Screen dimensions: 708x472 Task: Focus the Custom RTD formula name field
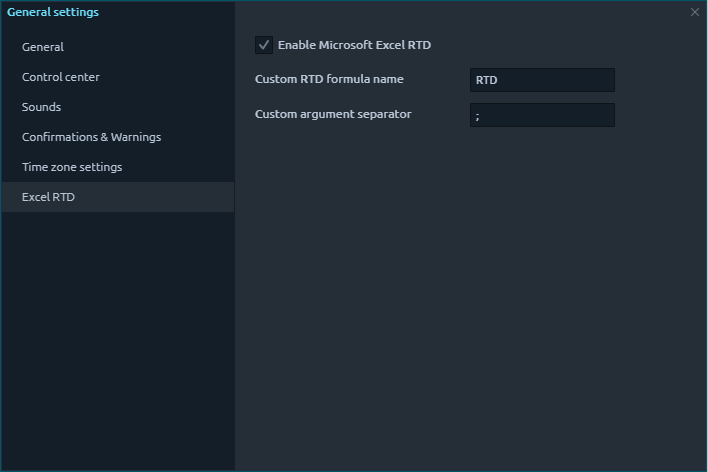[x=542, y=80]
